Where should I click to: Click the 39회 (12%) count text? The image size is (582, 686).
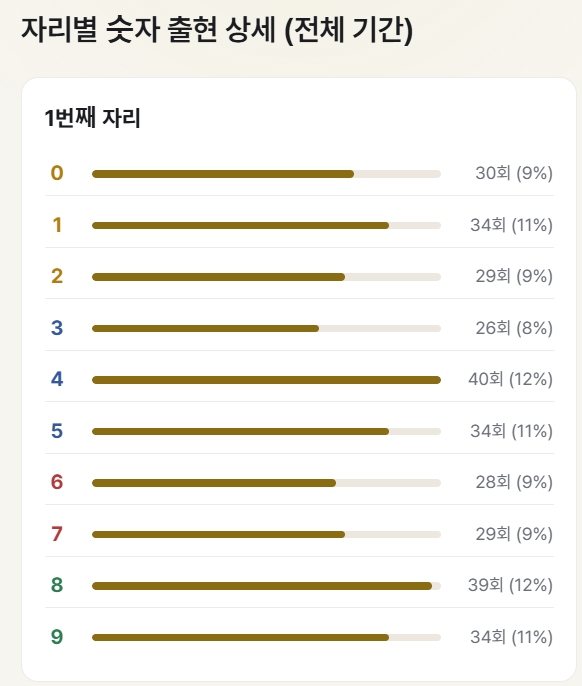pyautogui.click(x=510, y=585)
